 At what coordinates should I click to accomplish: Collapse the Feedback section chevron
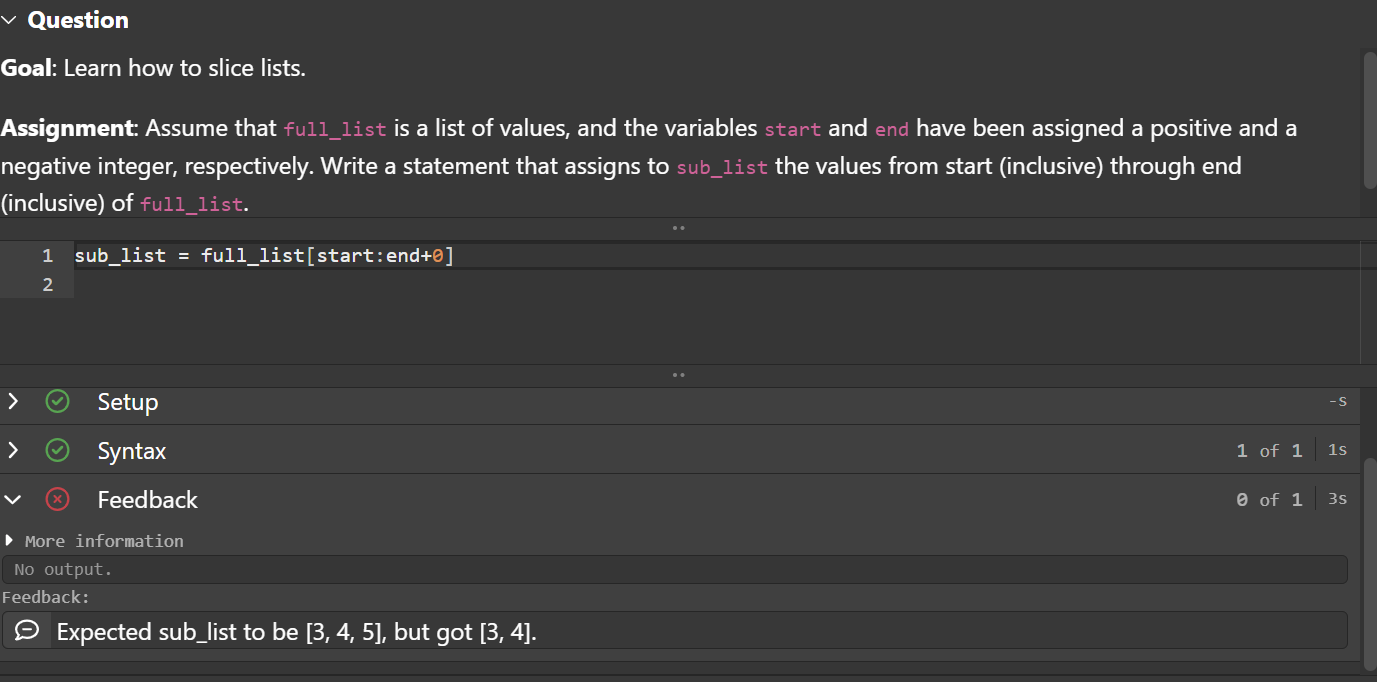[13, 499]
